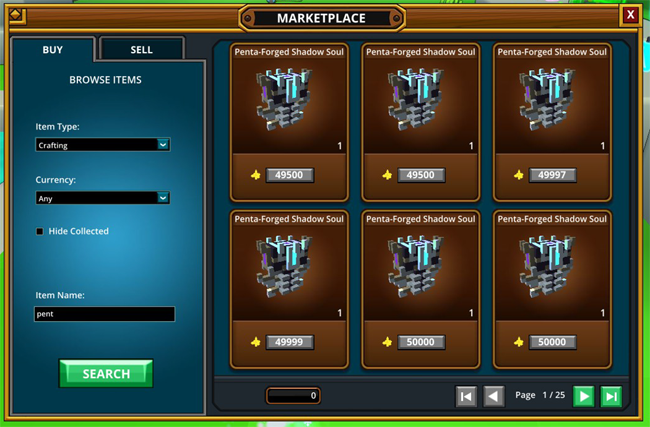
Task: Click the quantity field showing 0
Action: tap(293, 395)
